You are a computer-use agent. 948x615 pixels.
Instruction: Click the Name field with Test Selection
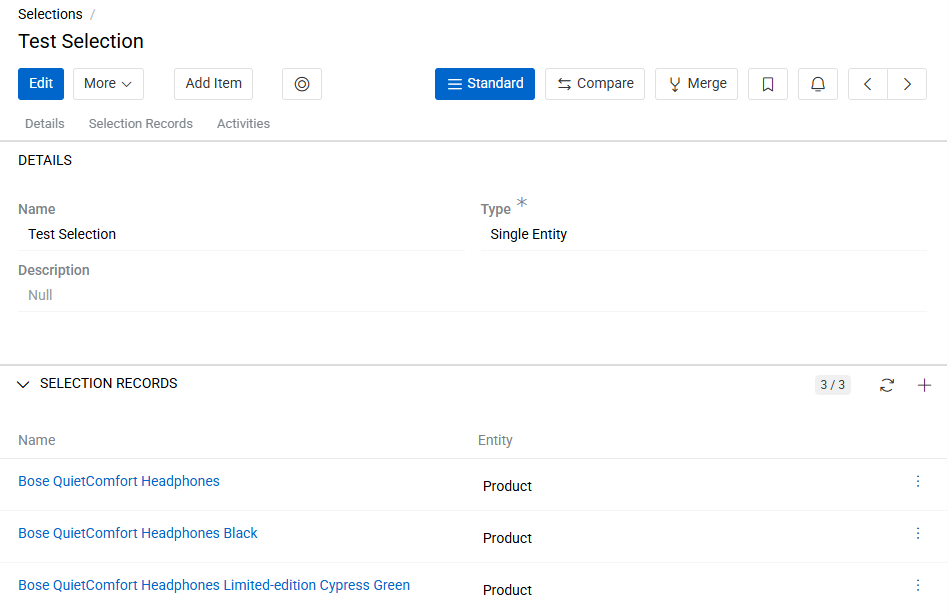click(240, 234)
